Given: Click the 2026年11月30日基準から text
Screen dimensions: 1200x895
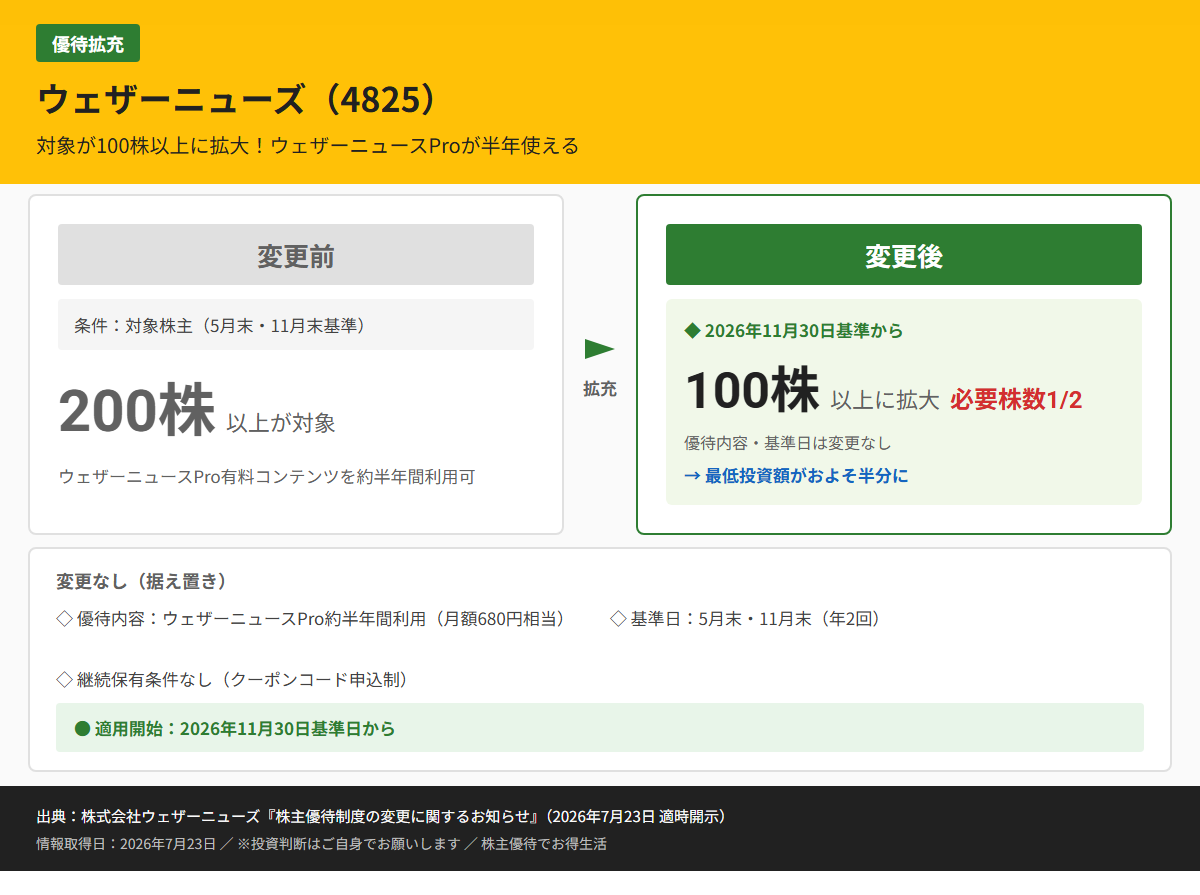Looking at the screenshot, I should pyautogui.click(x=804, y=330).
